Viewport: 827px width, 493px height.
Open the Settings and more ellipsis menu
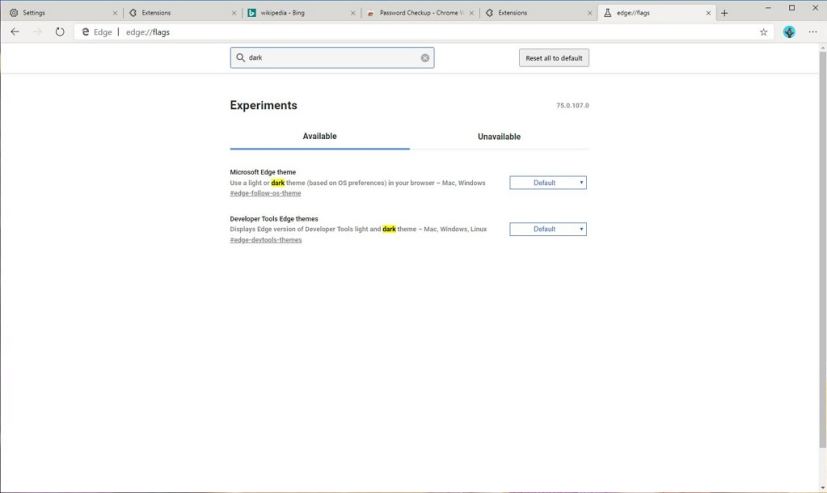click(x=813, y=32)
